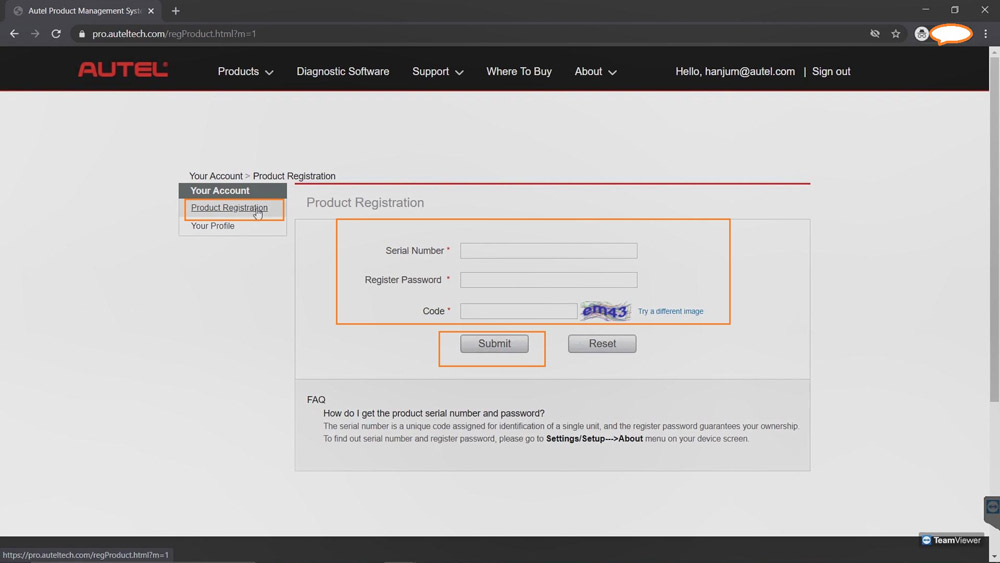Open Chrome three-dot menu
The image size is (1000, 563).
pyautogui.click(x=985, y=34)
